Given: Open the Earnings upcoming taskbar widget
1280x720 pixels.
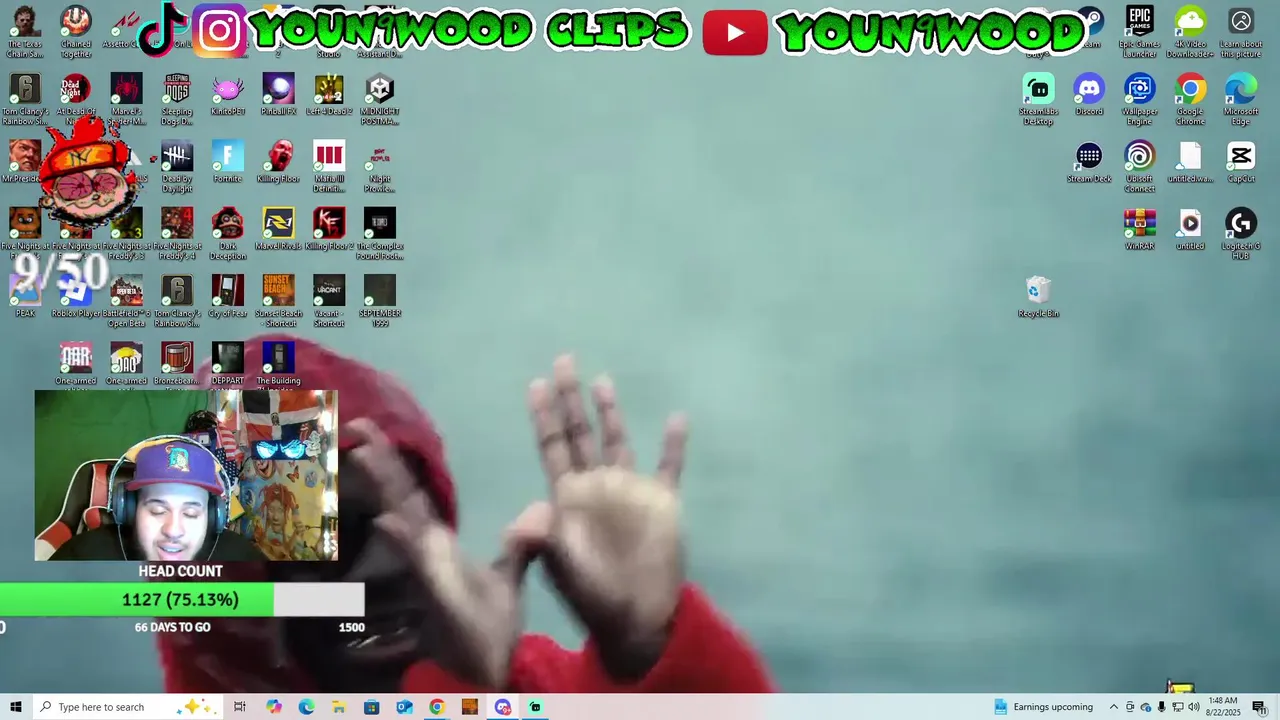Looking at the screenshot, I should point(1044,707).
